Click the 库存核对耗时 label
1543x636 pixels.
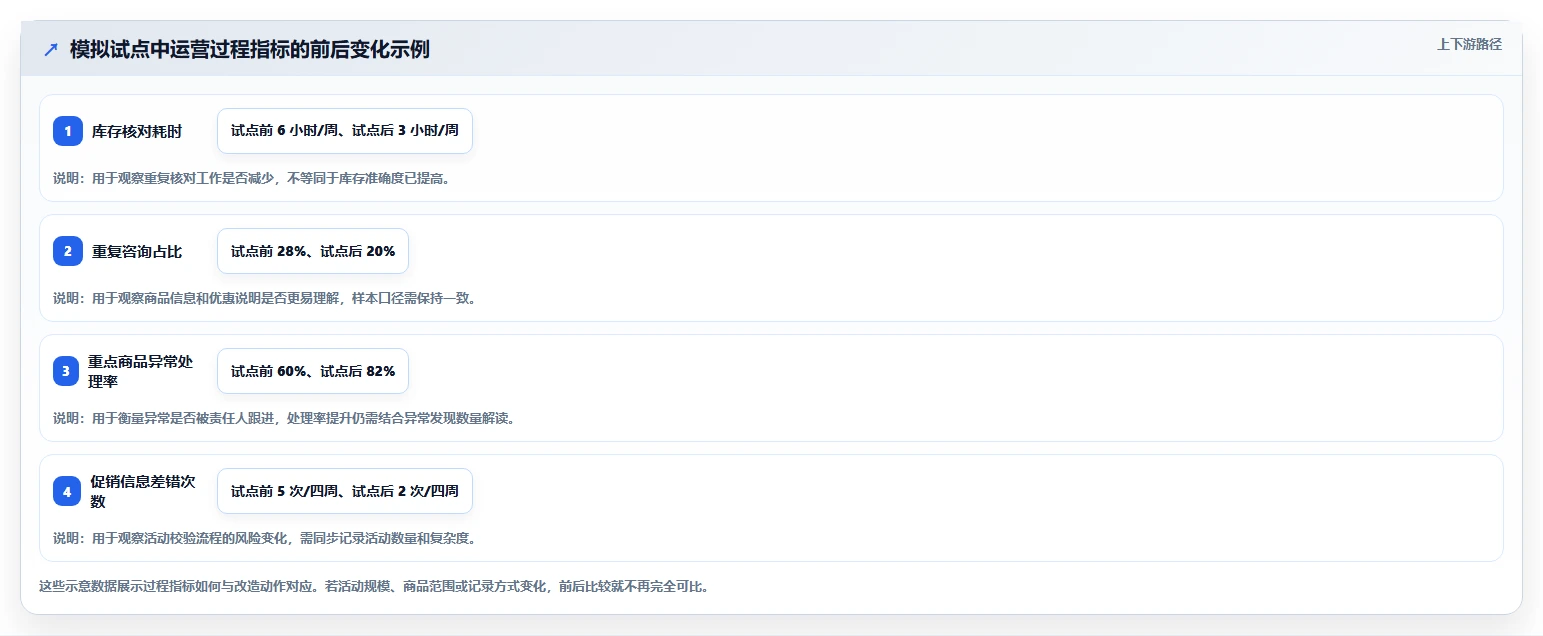click(x=137, y=131)
